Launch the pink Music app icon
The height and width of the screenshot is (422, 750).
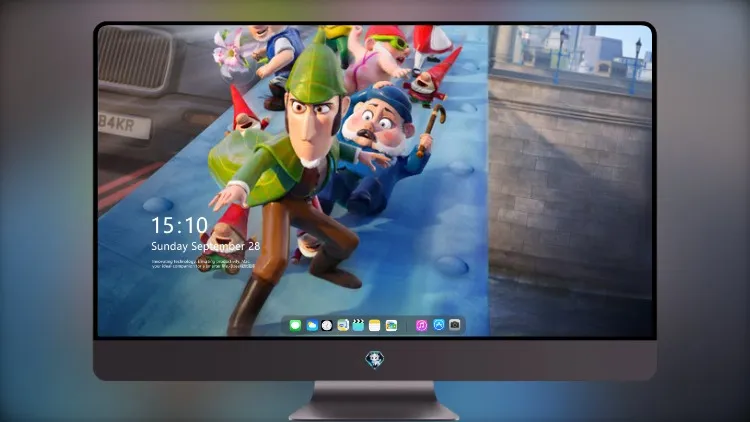click(421, 326)
